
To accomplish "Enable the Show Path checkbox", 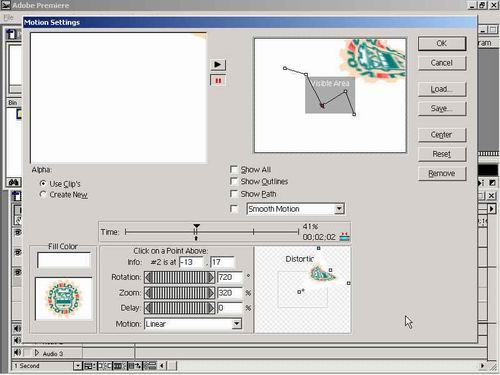I will (234, 194).
